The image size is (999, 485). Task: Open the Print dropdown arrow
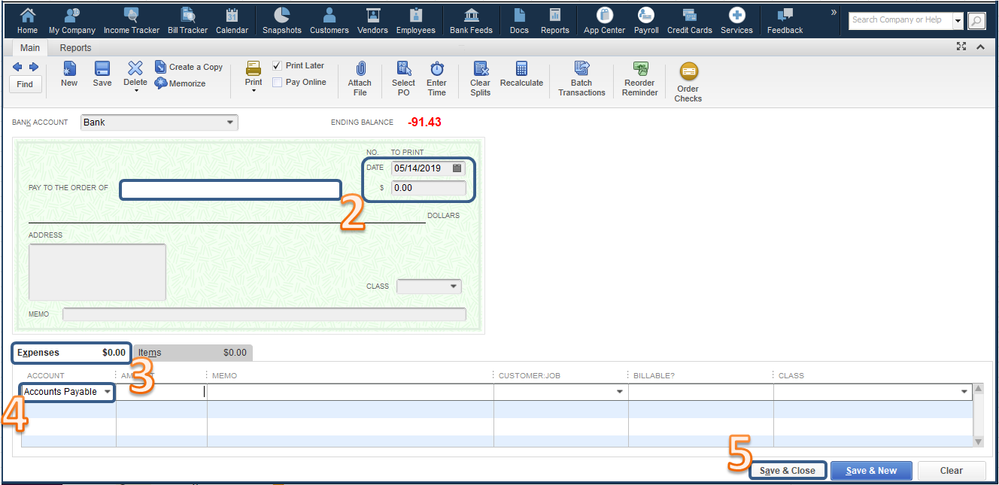pyautogui.click(x=254, y=92)
